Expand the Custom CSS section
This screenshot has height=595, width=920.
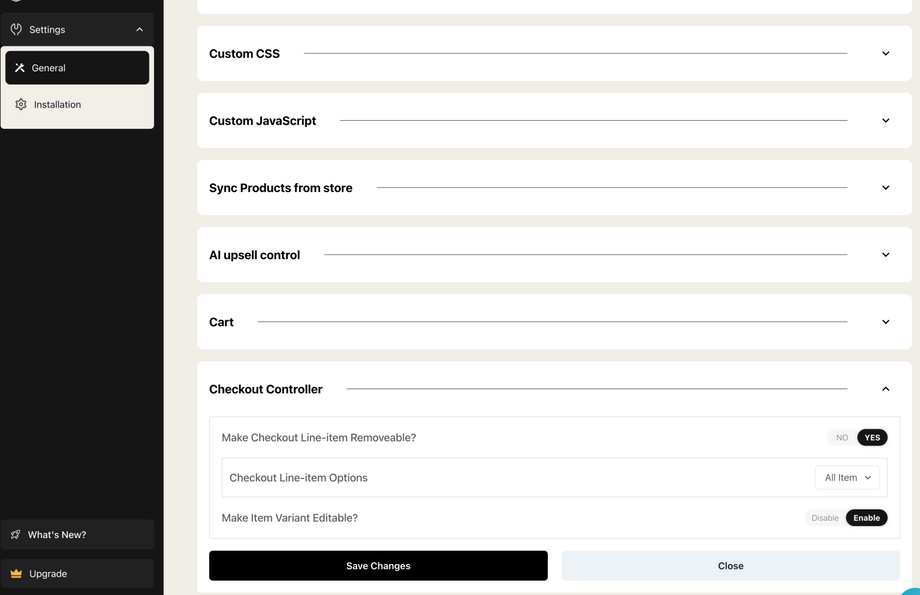885,54
